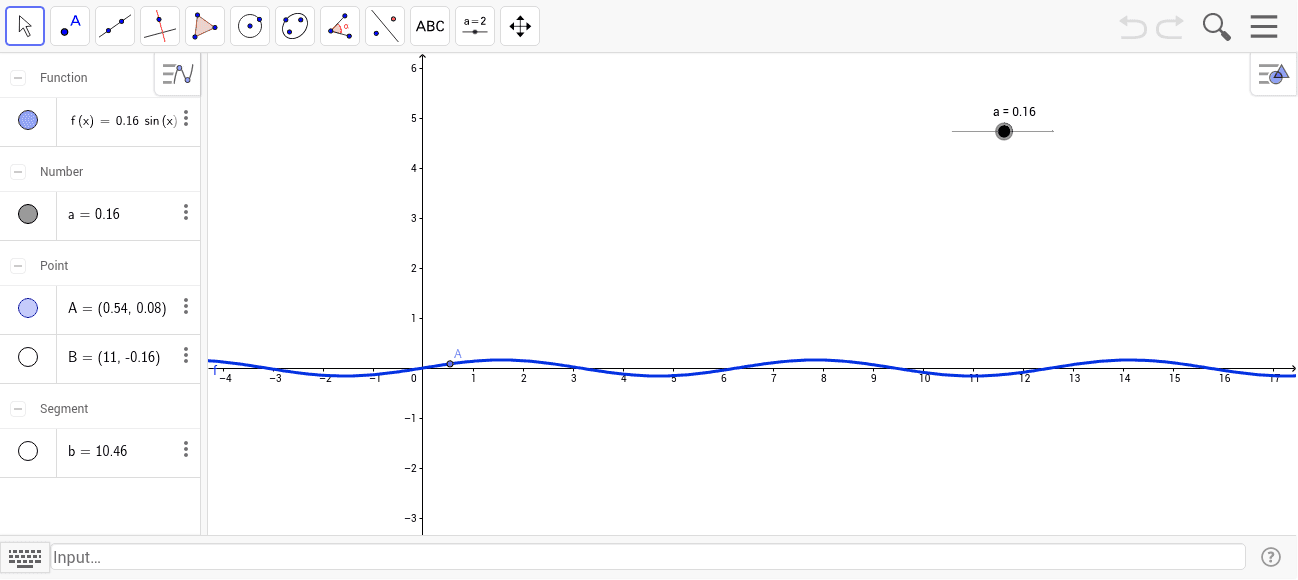Select the Point tool

coord(70,26)
